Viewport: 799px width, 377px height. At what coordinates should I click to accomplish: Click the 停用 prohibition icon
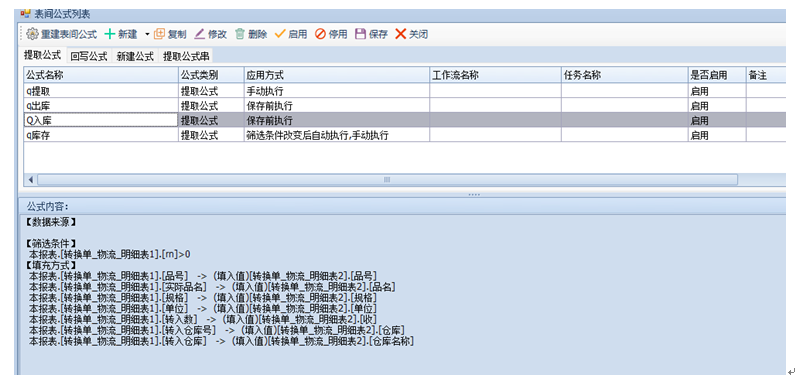tap(321, 34)
